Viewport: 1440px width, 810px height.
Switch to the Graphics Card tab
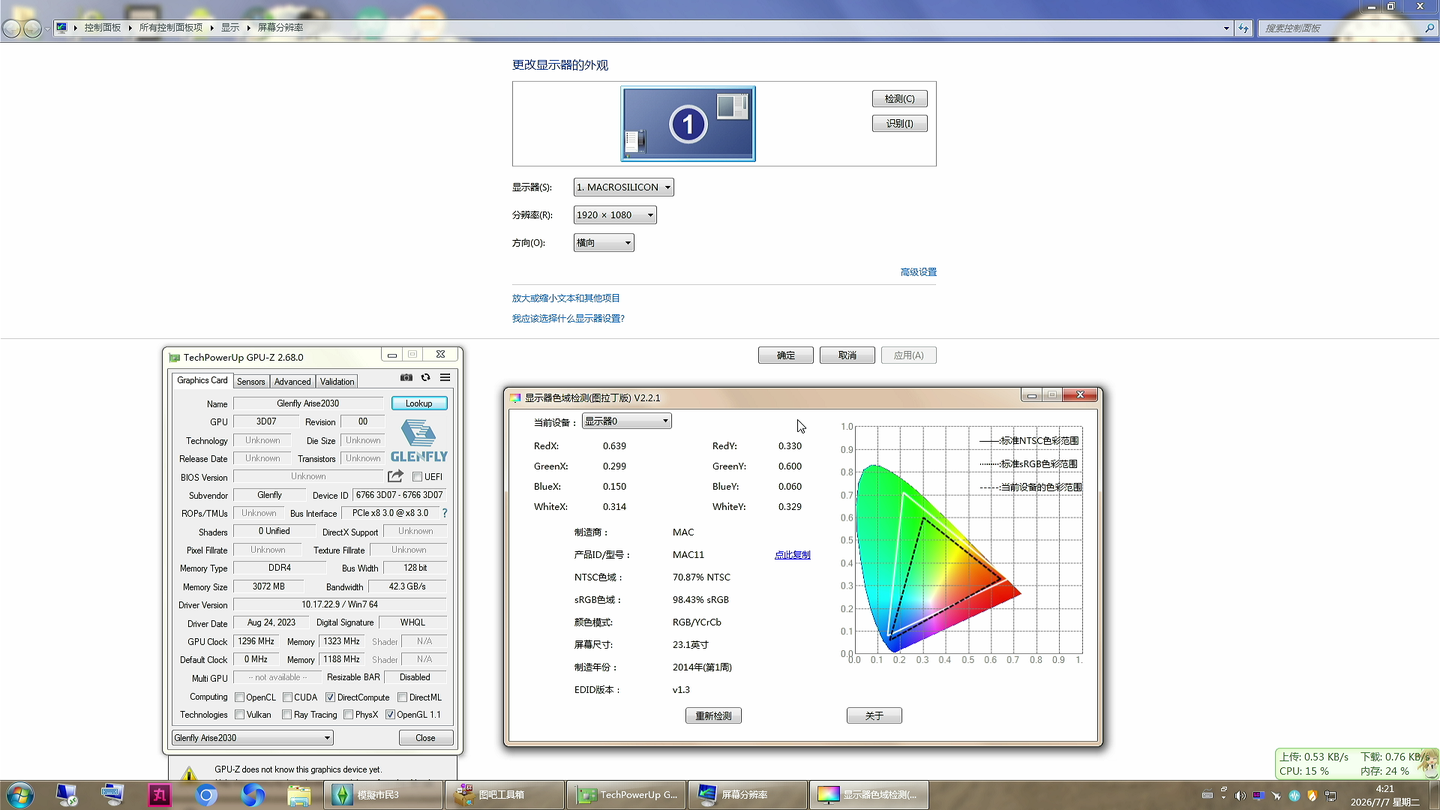[202, 380]
